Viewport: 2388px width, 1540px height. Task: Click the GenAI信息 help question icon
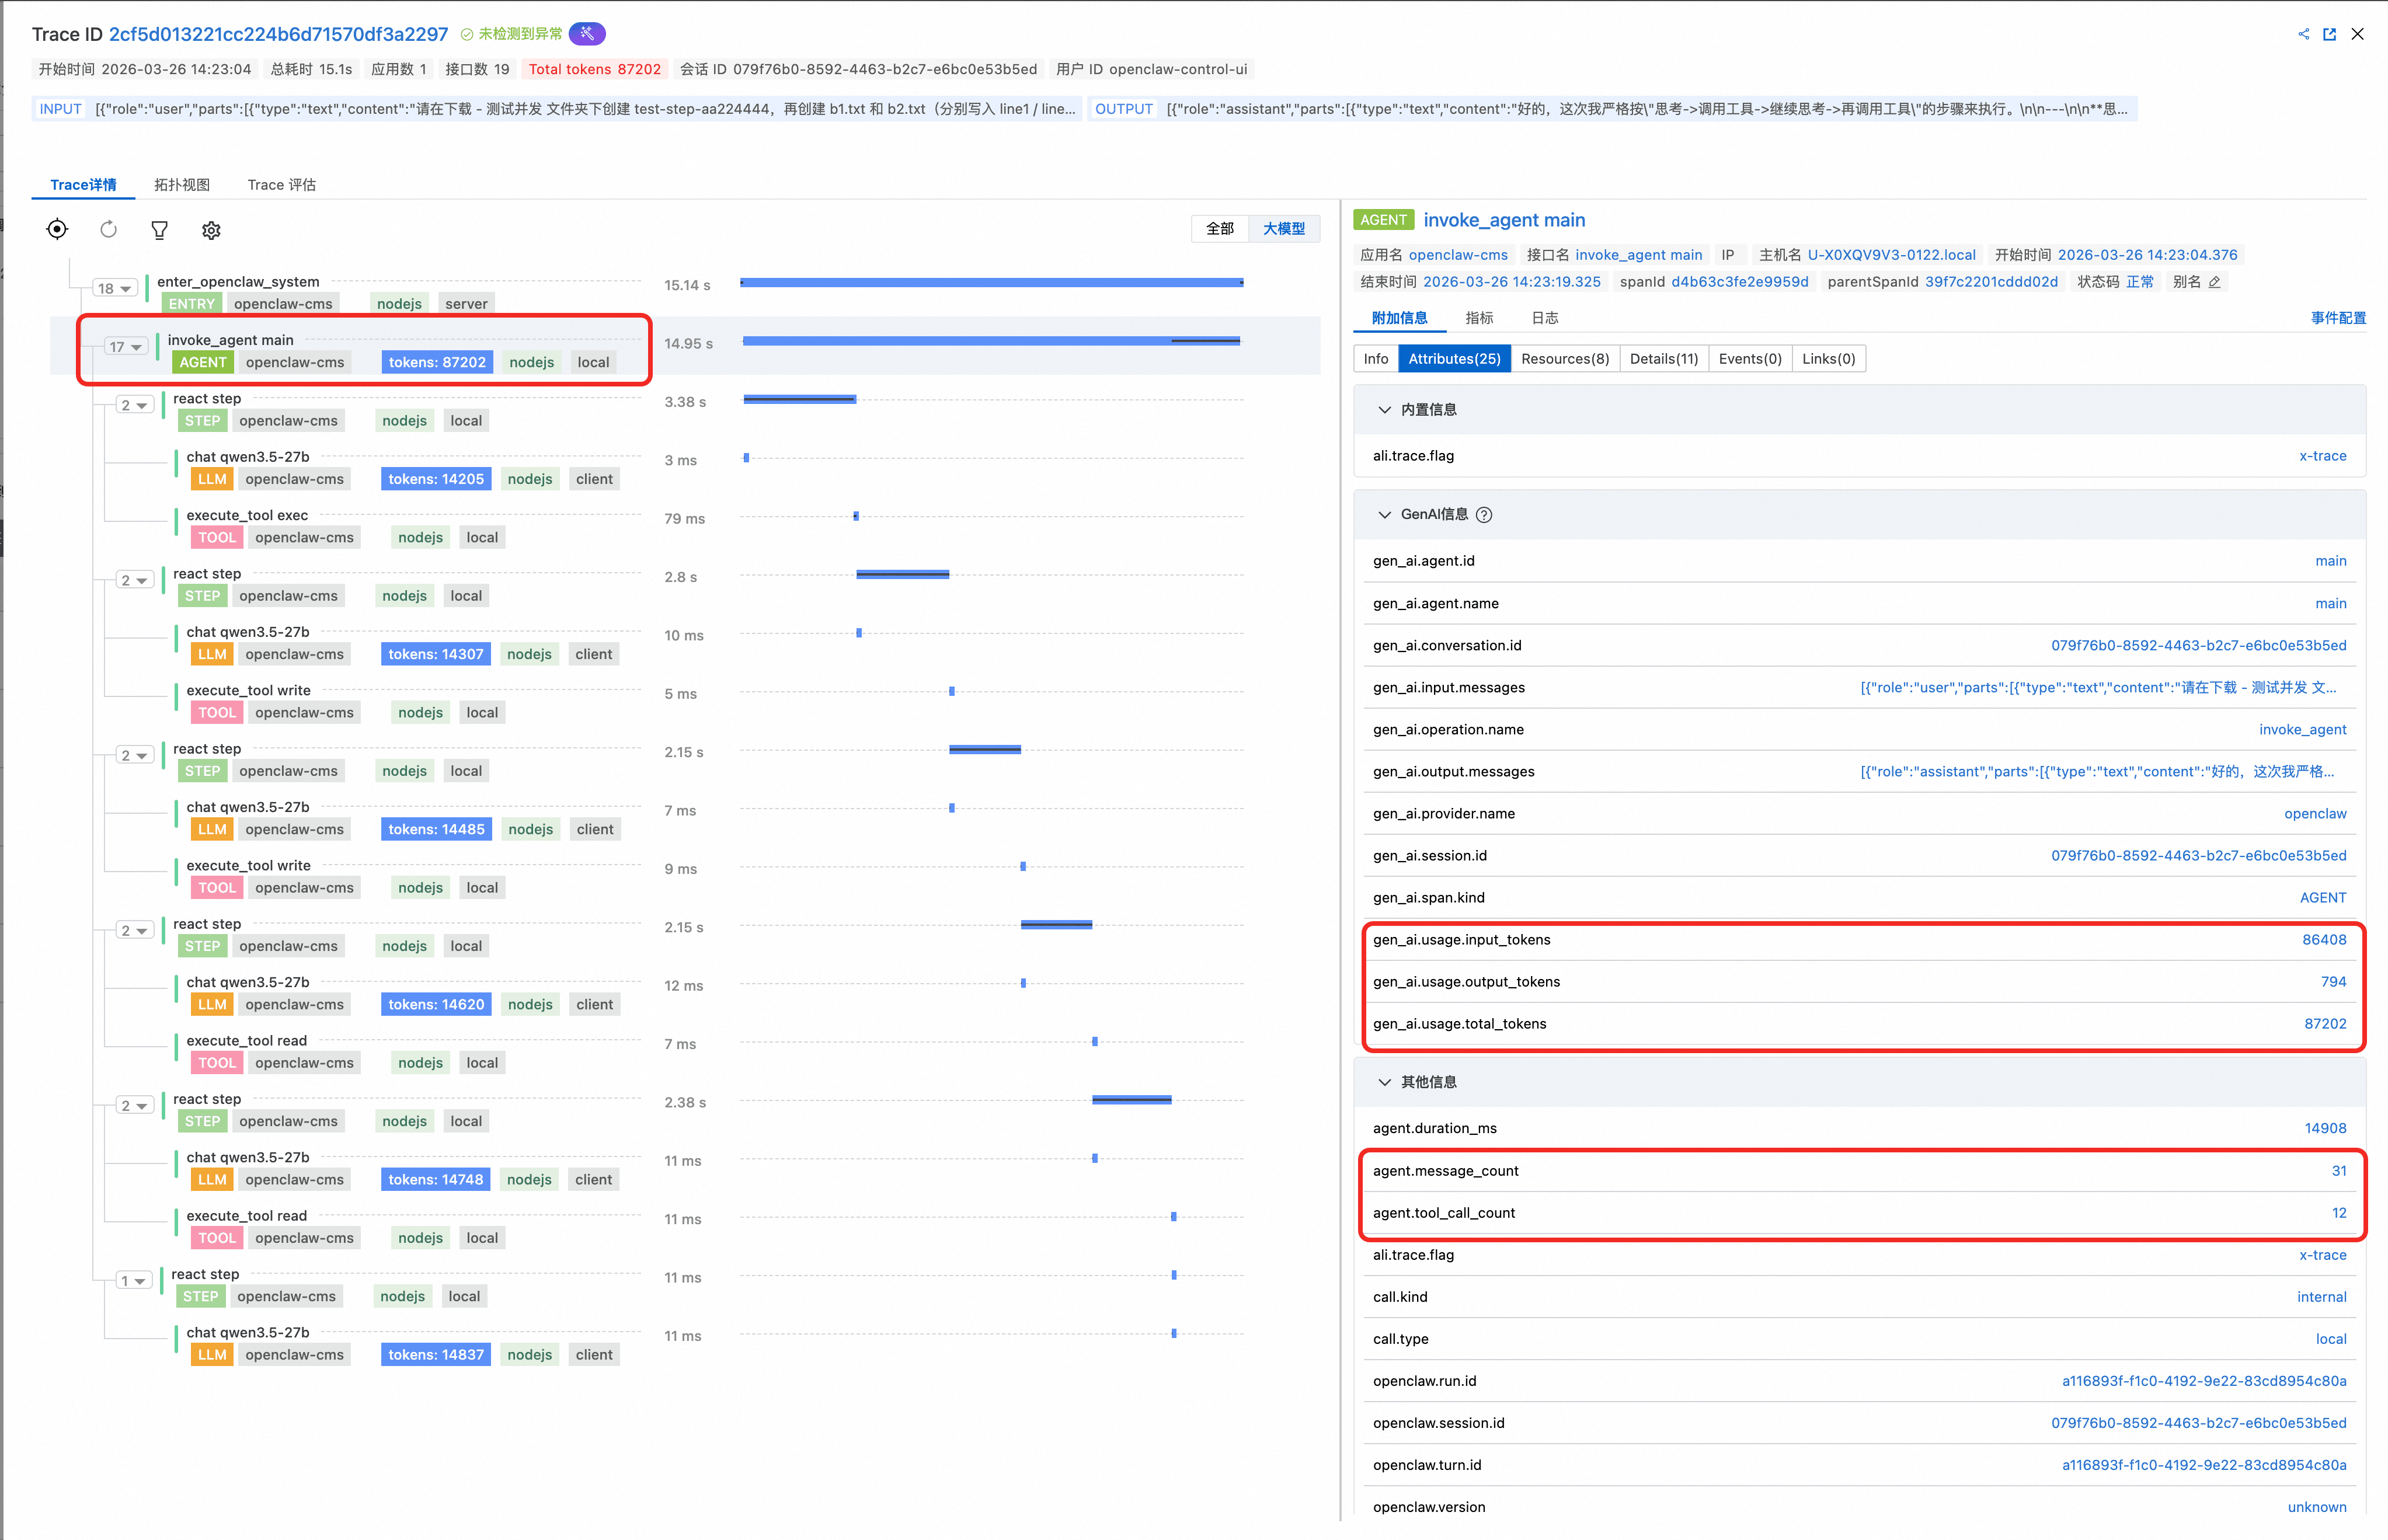tap(1484, 514)
